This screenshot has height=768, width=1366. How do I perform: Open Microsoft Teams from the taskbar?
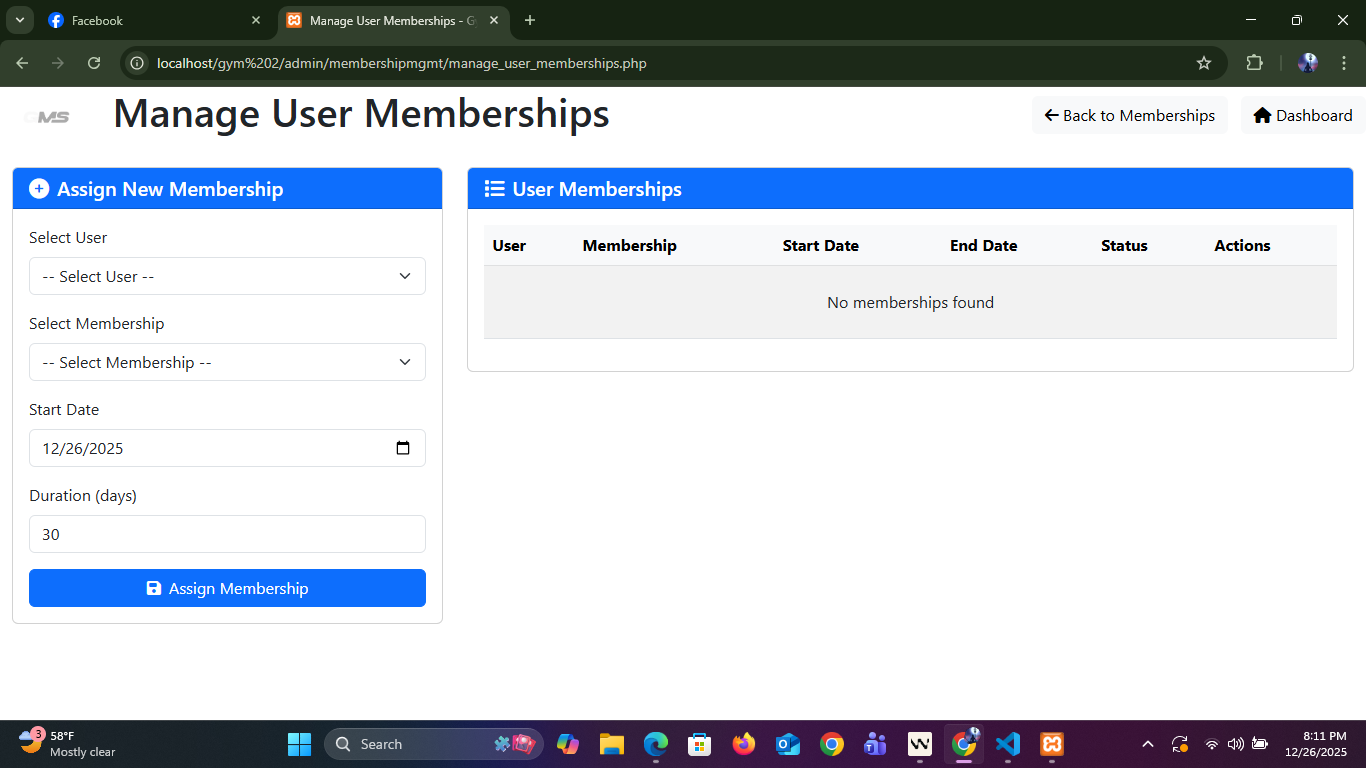point(875,744)
